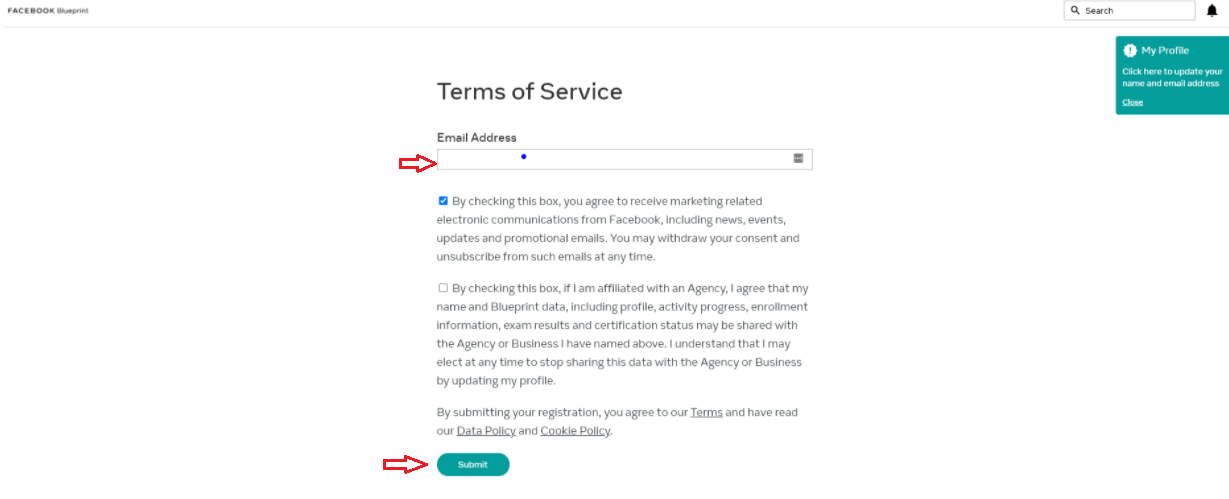This screenshot has width=1229, height=499.
Task: Click the autofill icon inside the email field
Action: tap(799, 158)
